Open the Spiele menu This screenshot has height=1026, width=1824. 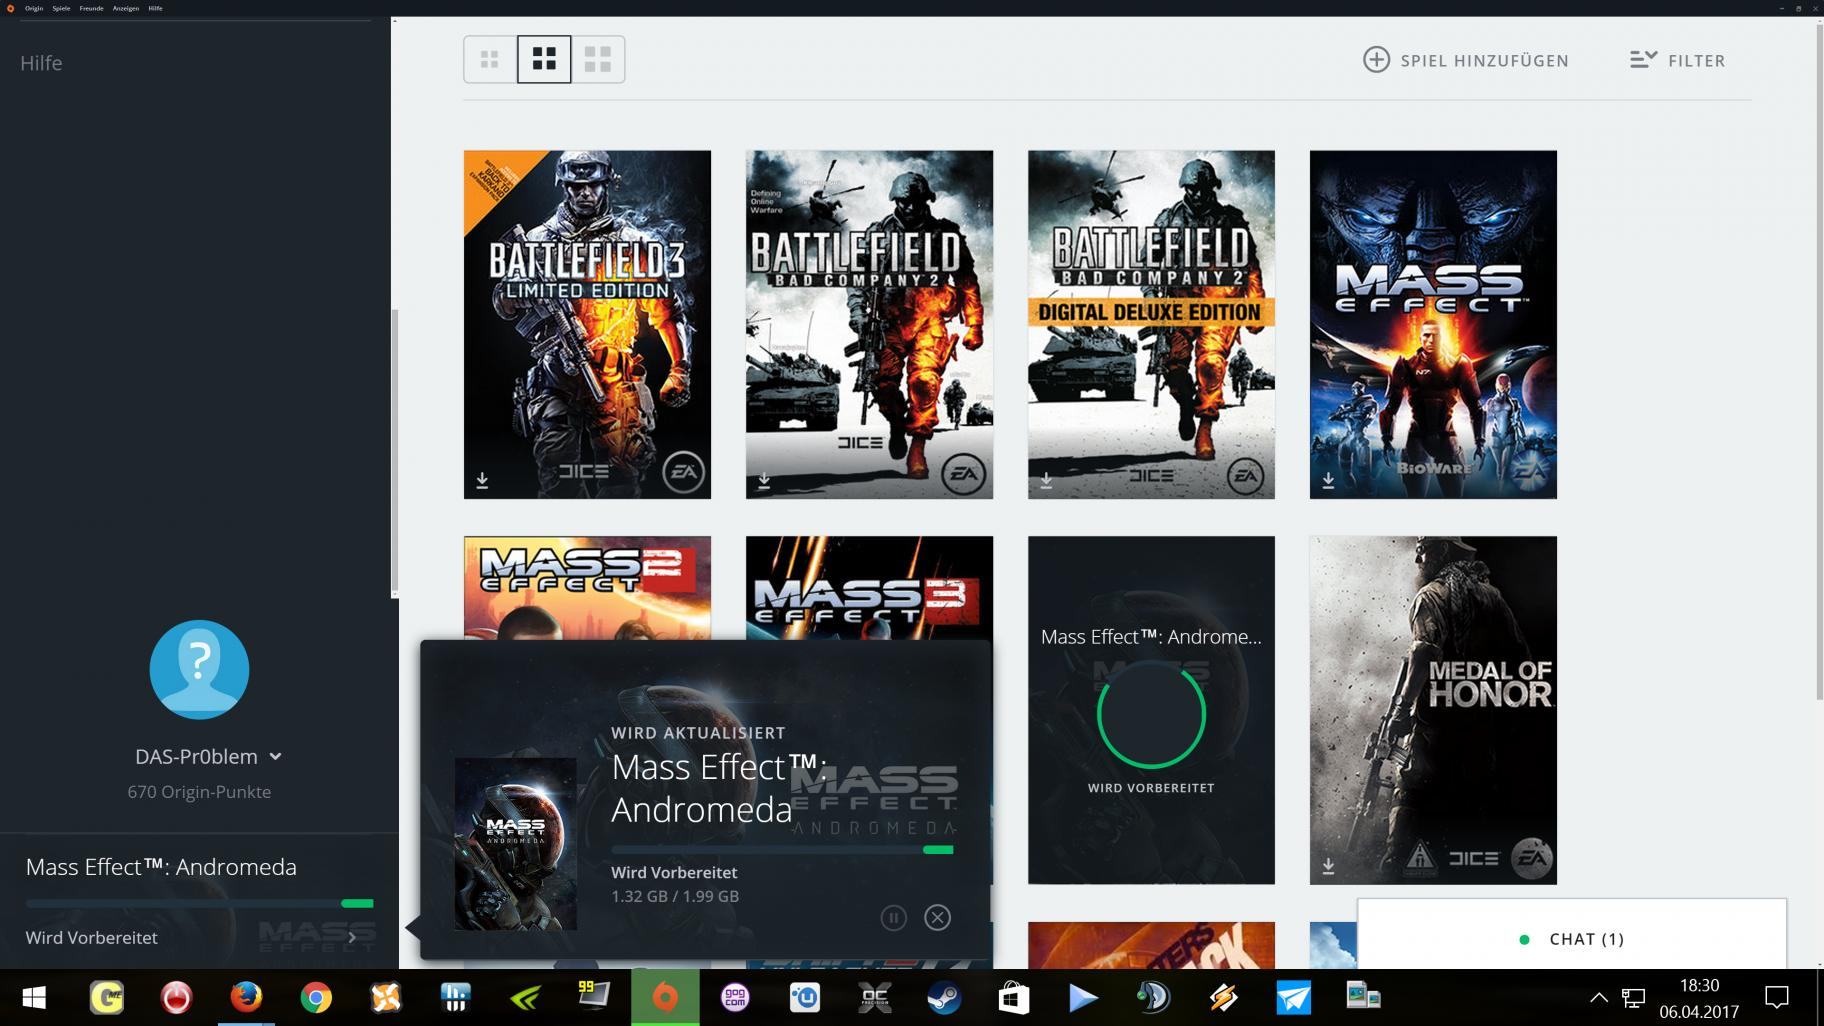61,8
